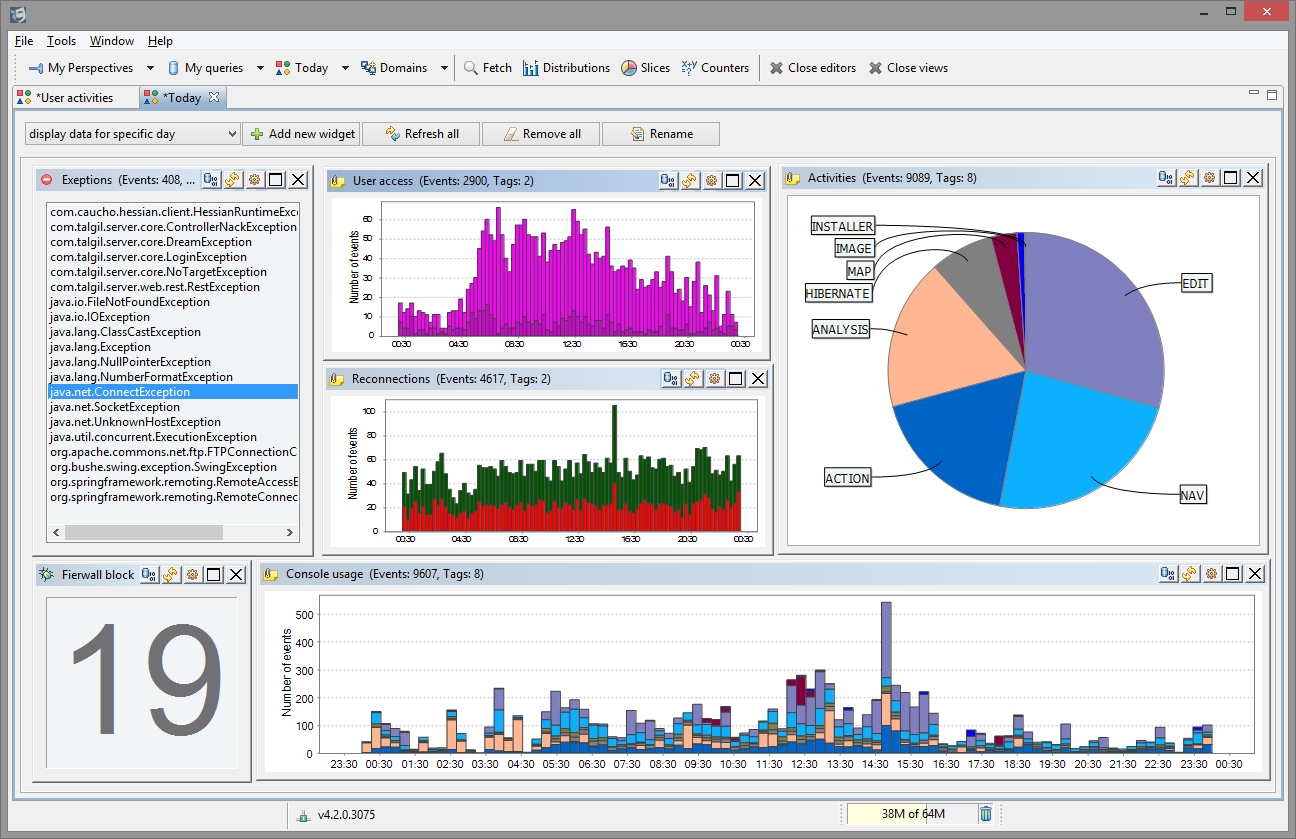Select java.io.FileNotFoundException in list
The image size is (1296, 839).
[173, 302]
